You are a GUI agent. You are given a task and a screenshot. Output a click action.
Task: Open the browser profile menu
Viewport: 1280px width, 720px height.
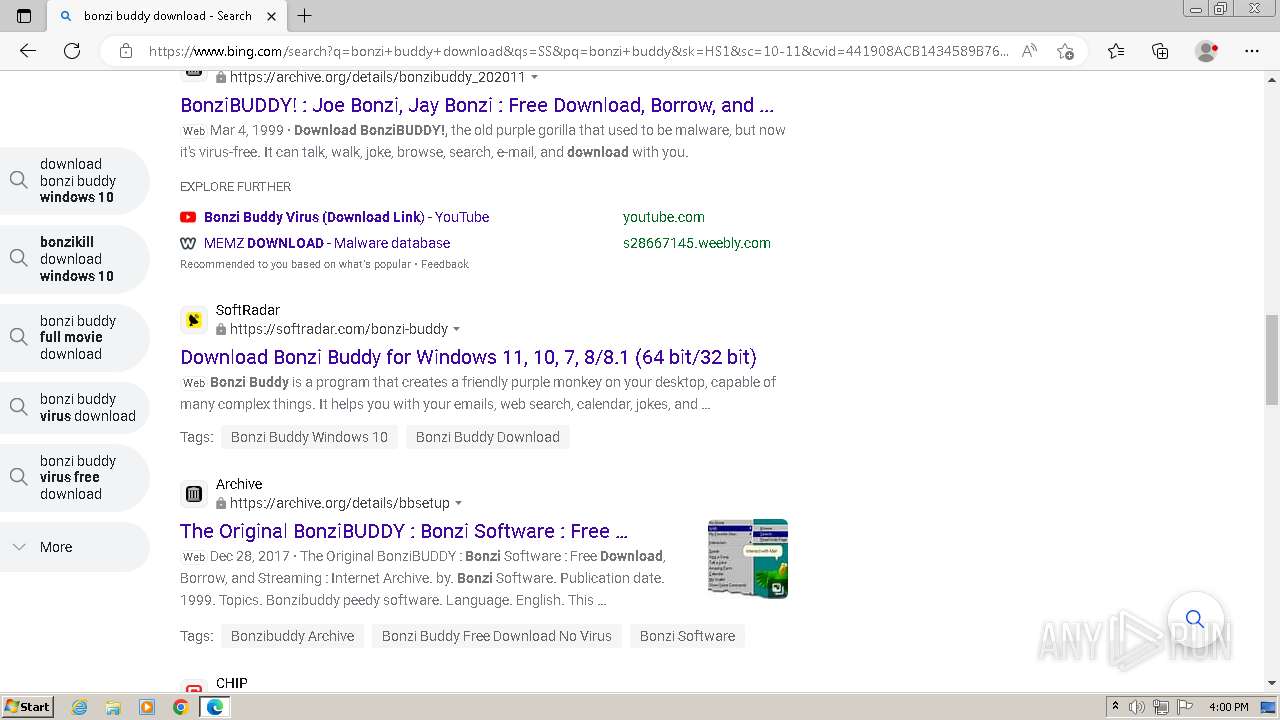(x=1207, y=51)
